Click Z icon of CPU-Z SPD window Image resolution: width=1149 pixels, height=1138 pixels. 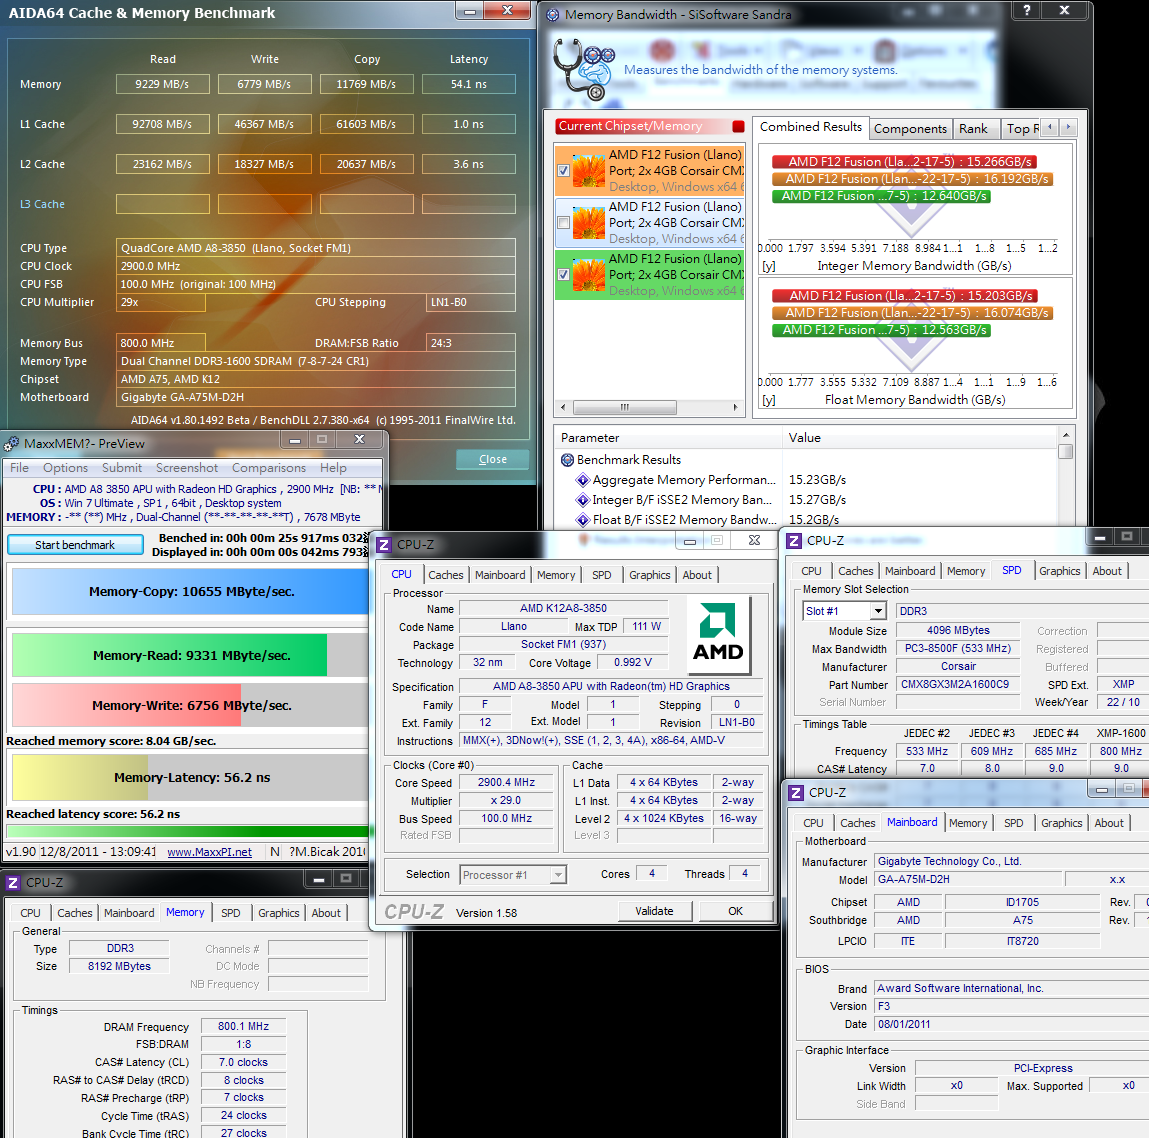pos(794,541)
